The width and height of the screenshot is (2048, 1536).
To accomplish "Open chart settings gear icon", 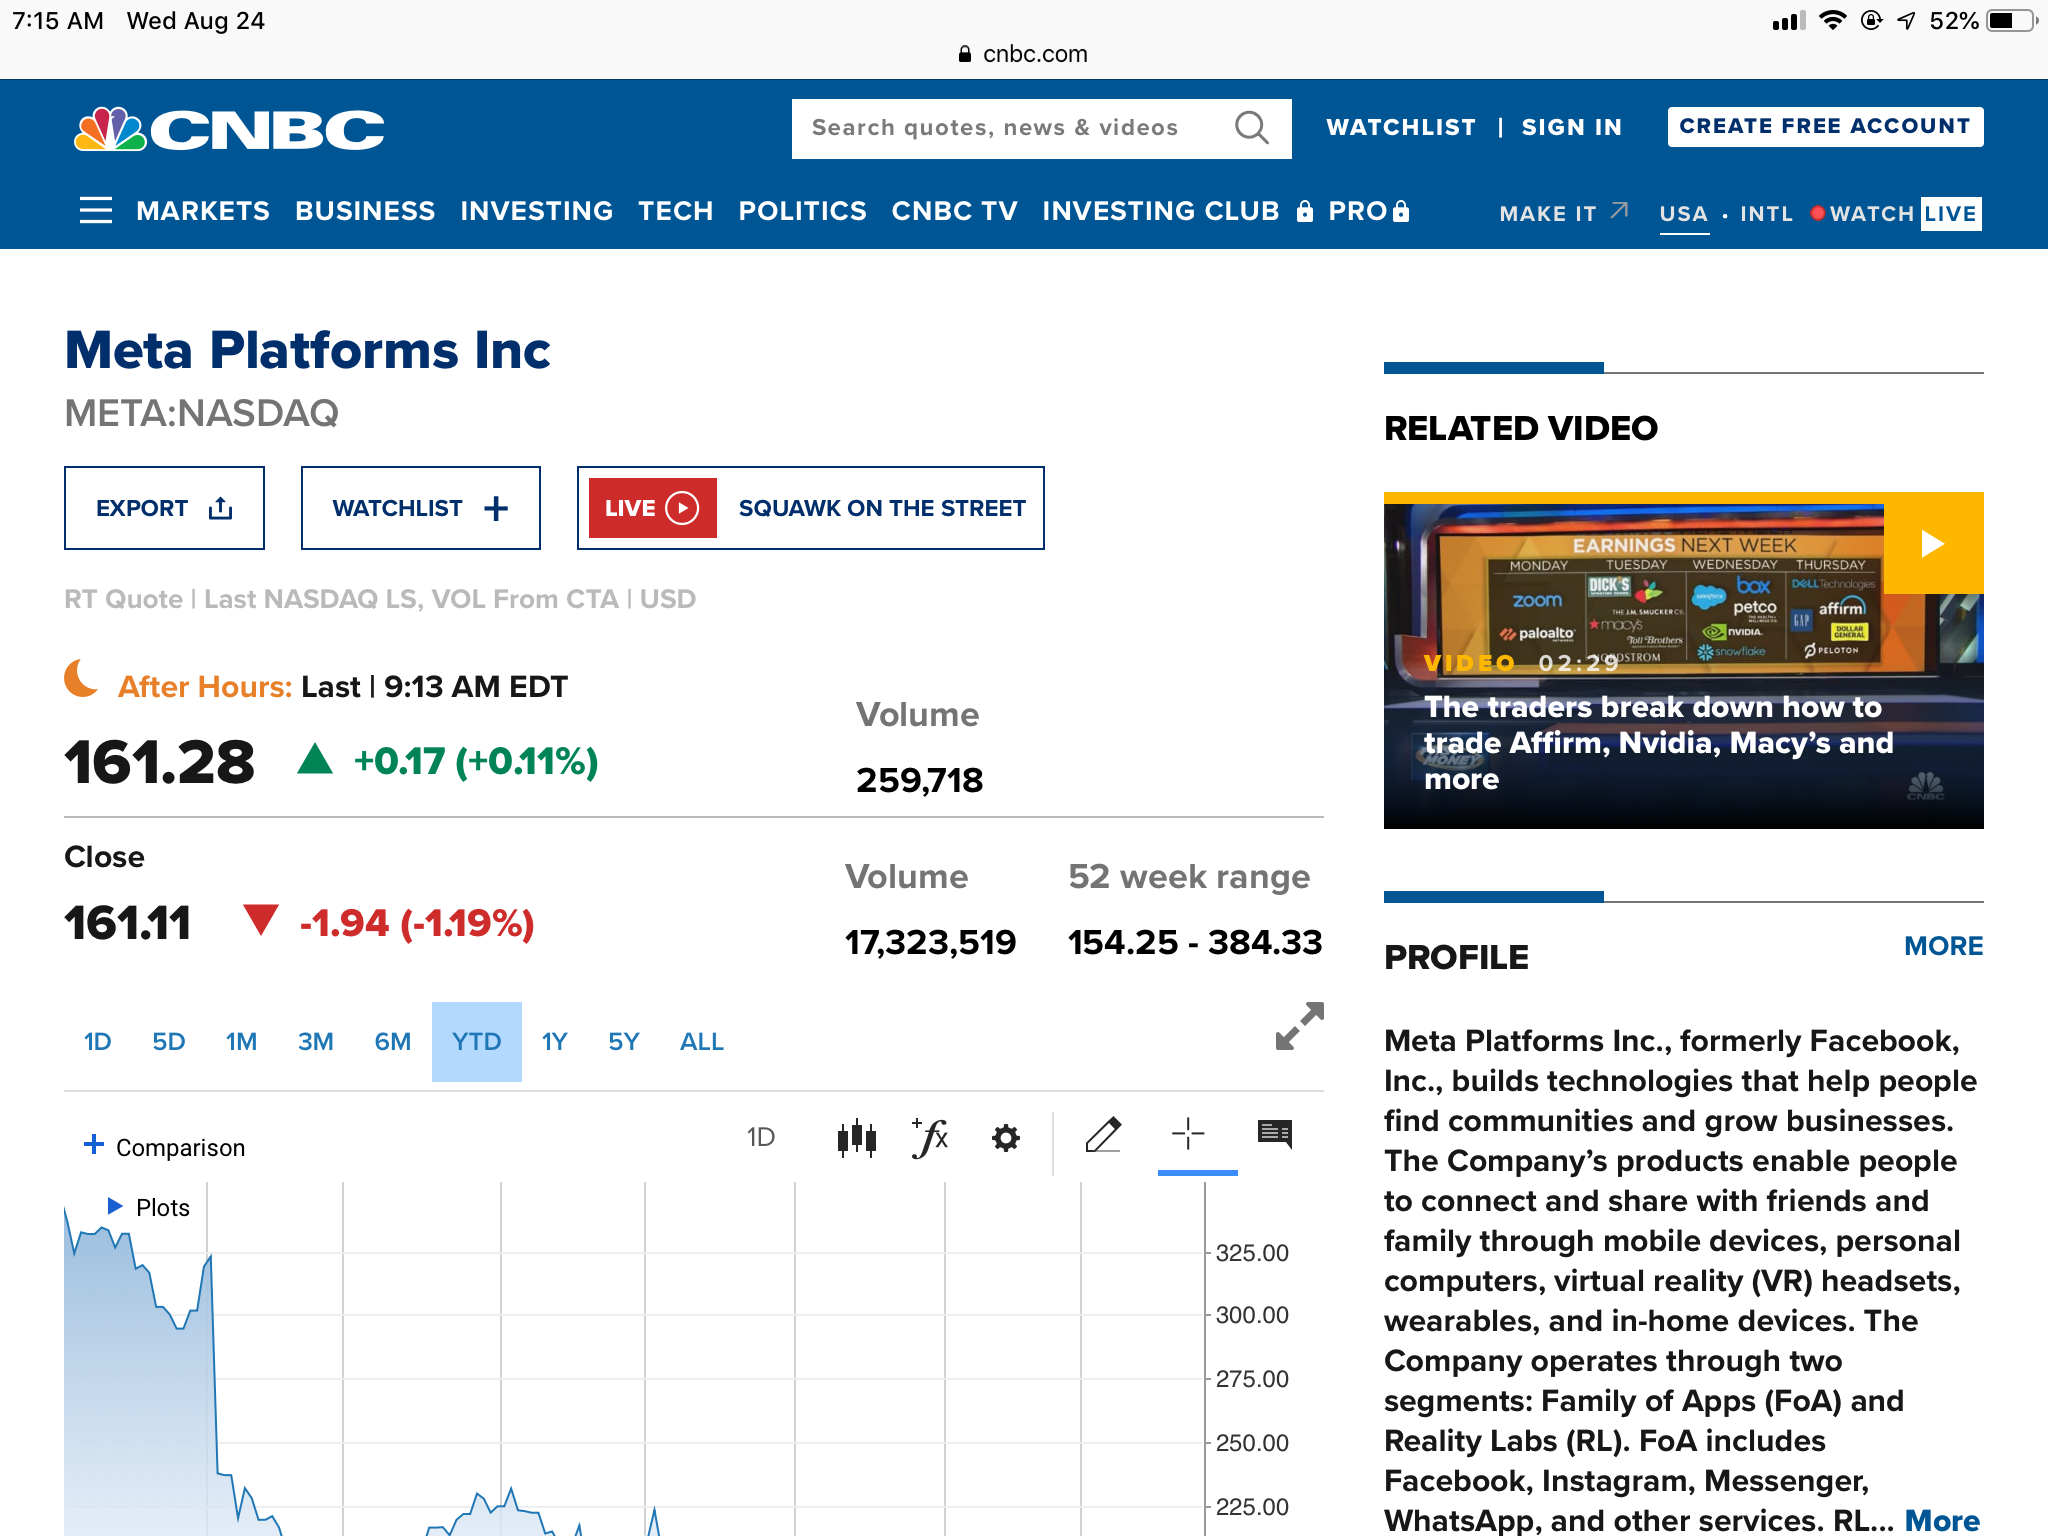I will [x=1005, y=1137].
